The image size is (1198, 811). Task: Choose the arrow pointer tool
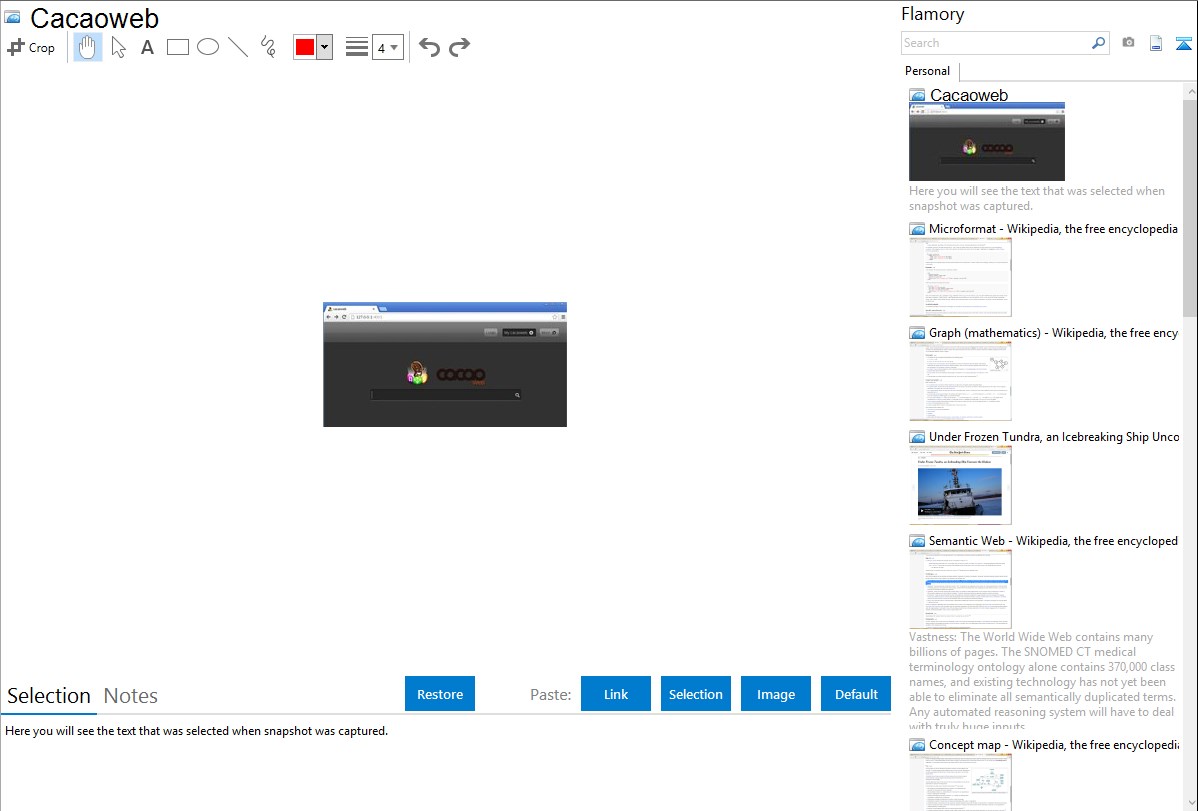118,47
